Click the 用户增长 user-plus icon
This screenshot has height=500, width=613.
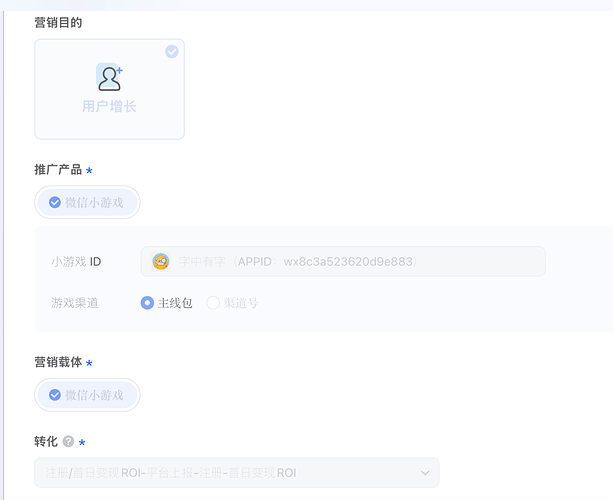[109, 77]
